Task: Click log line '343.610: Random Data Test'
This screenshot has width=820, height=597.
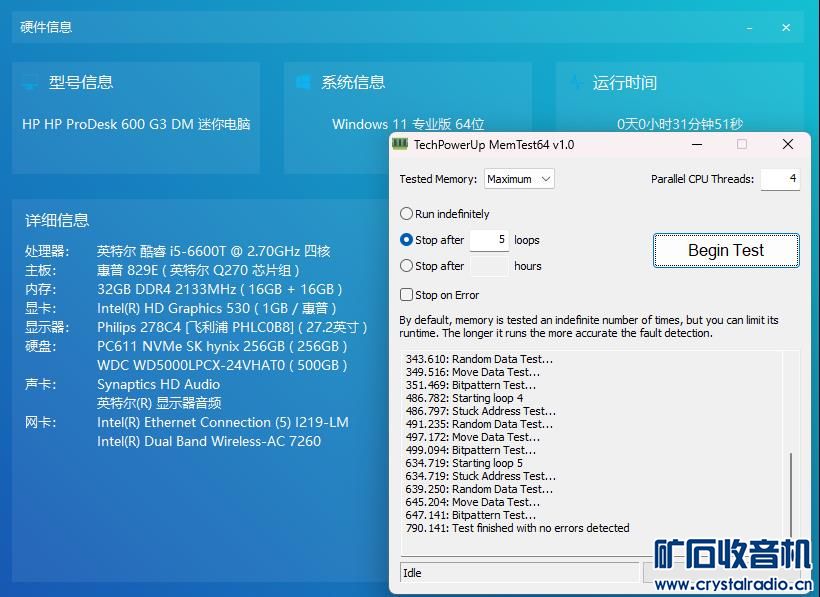Action: (x=479, y=359)
